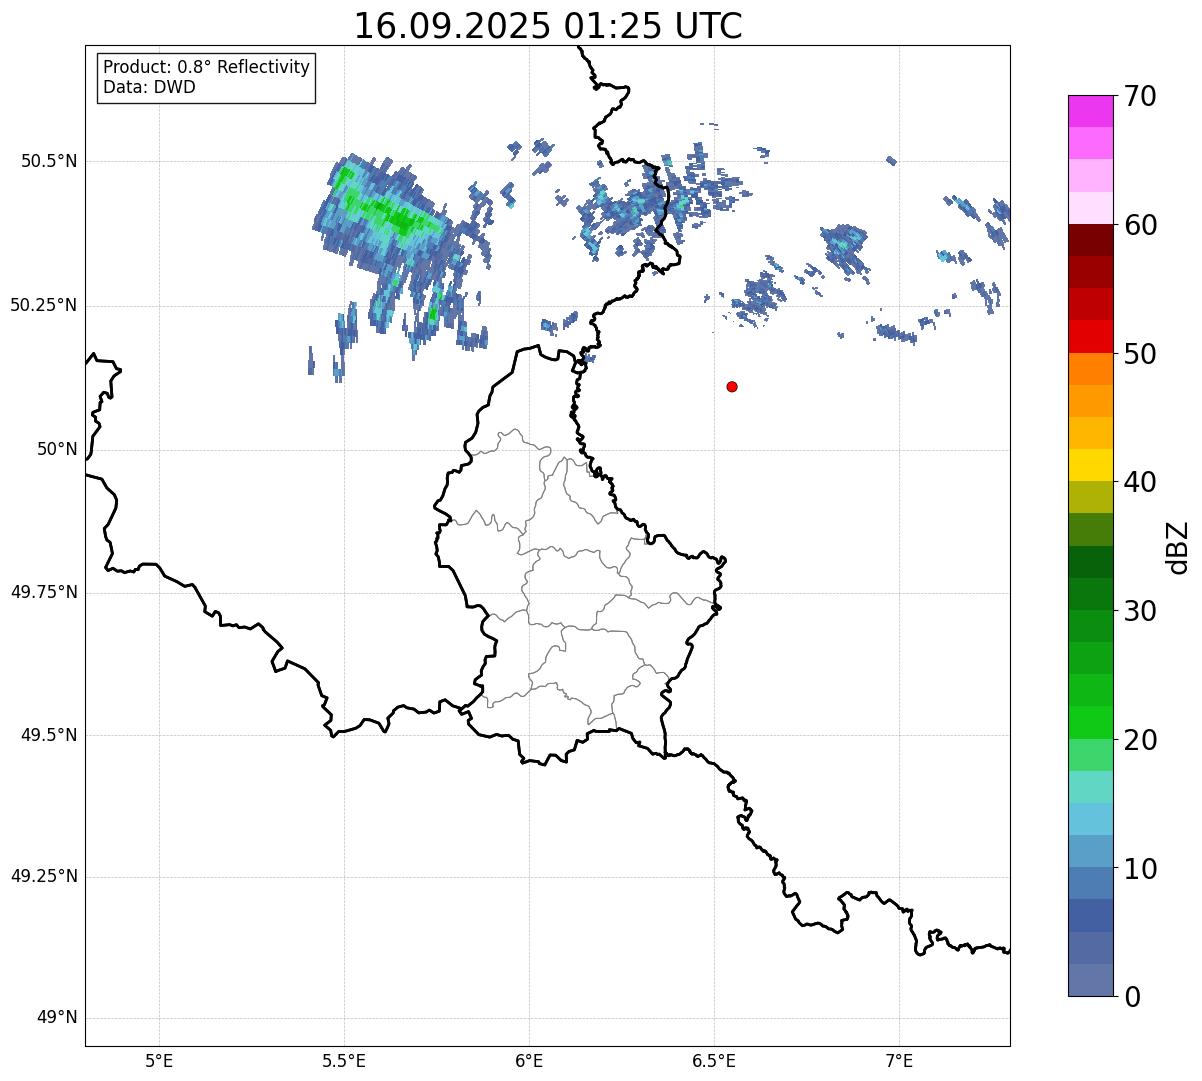This screenshot has height=1081, width=1202.
Task: Click the 7°E longitude label
Action: pyautogui.click(x=900, y=1061)
